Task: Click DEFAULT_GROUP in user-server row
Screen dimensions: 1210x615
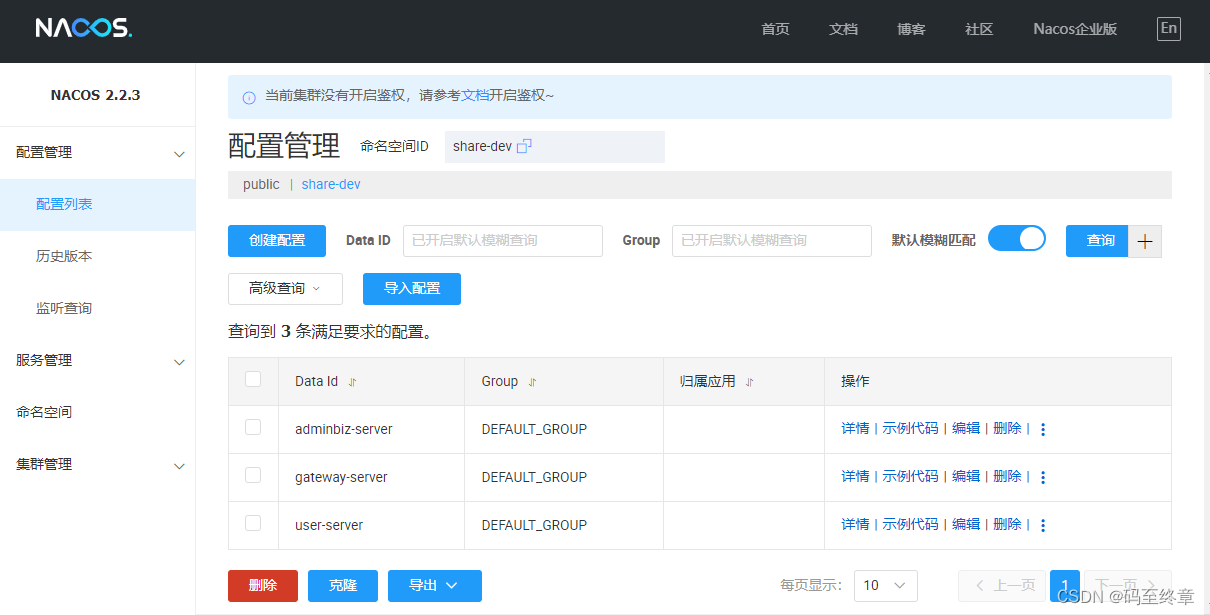Action: (534, 525)
